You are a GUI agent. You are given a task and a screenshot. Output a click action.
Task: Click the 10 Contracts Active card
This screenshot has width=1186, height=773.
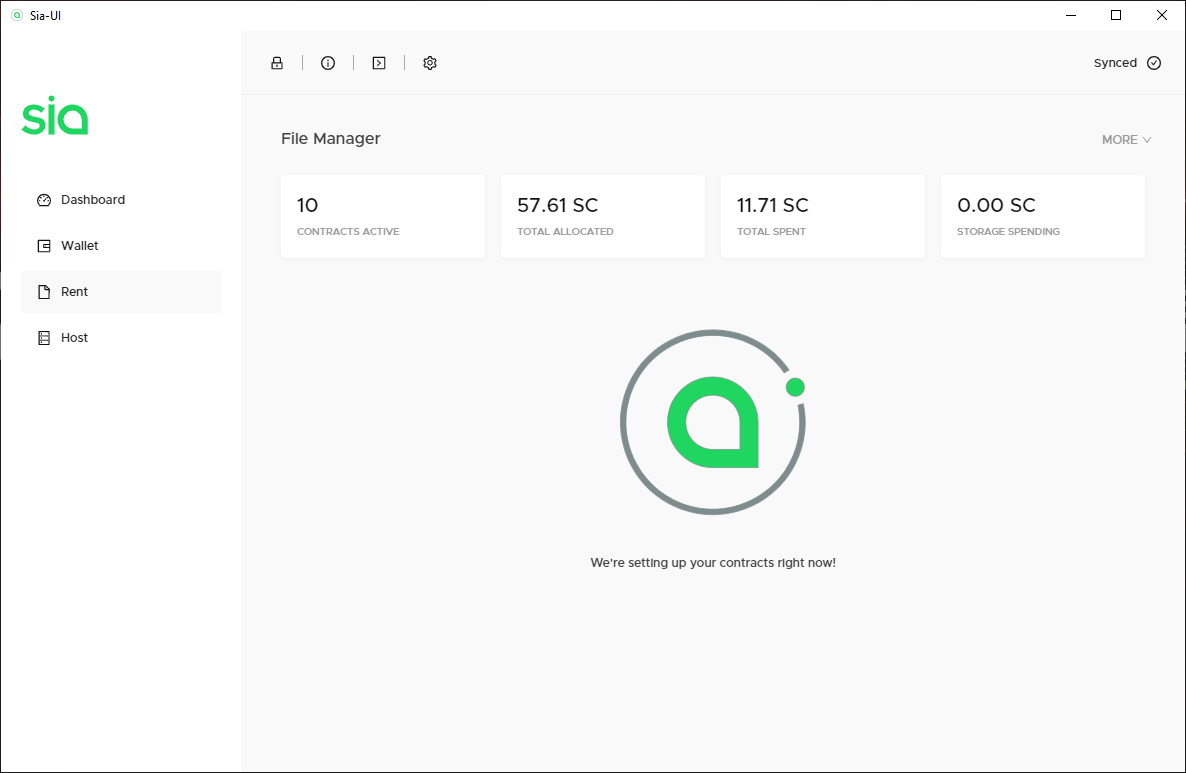pos(383,216)
